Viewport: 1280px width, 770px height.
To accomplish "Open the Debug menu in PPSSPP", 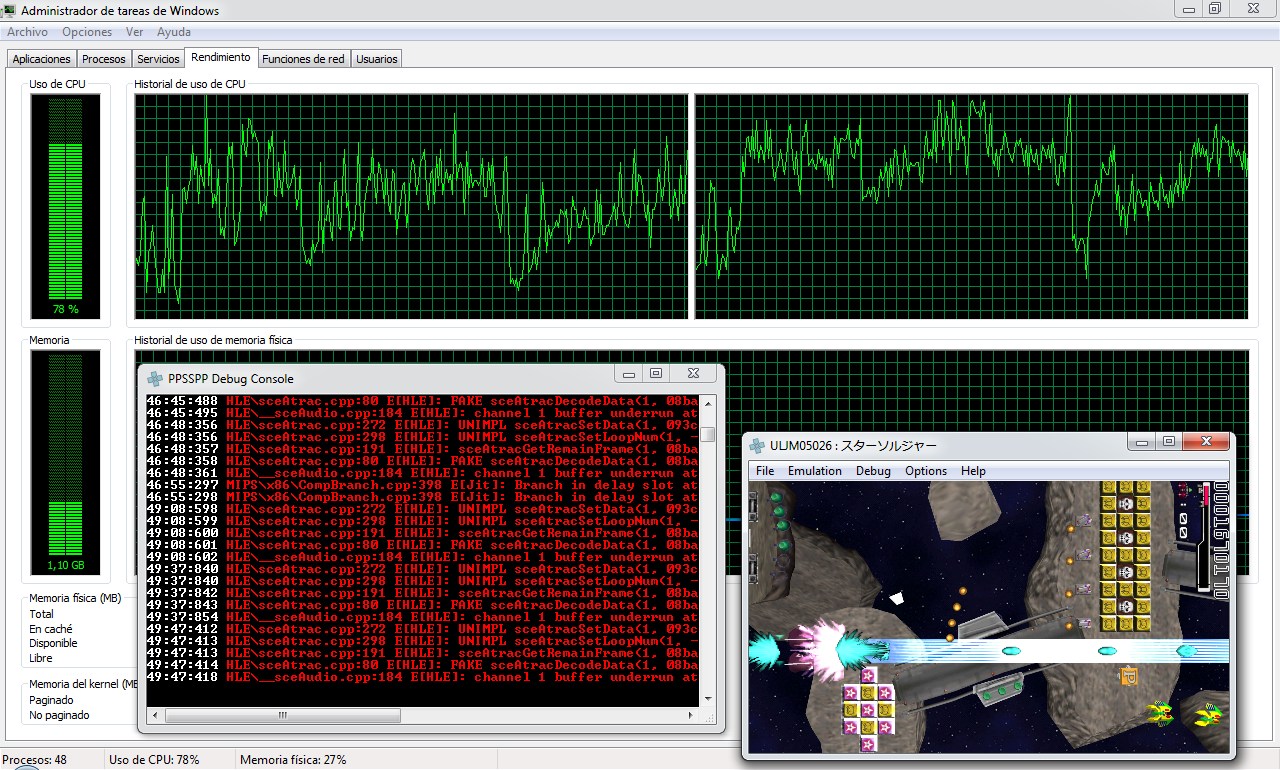I will coord(873,471).
